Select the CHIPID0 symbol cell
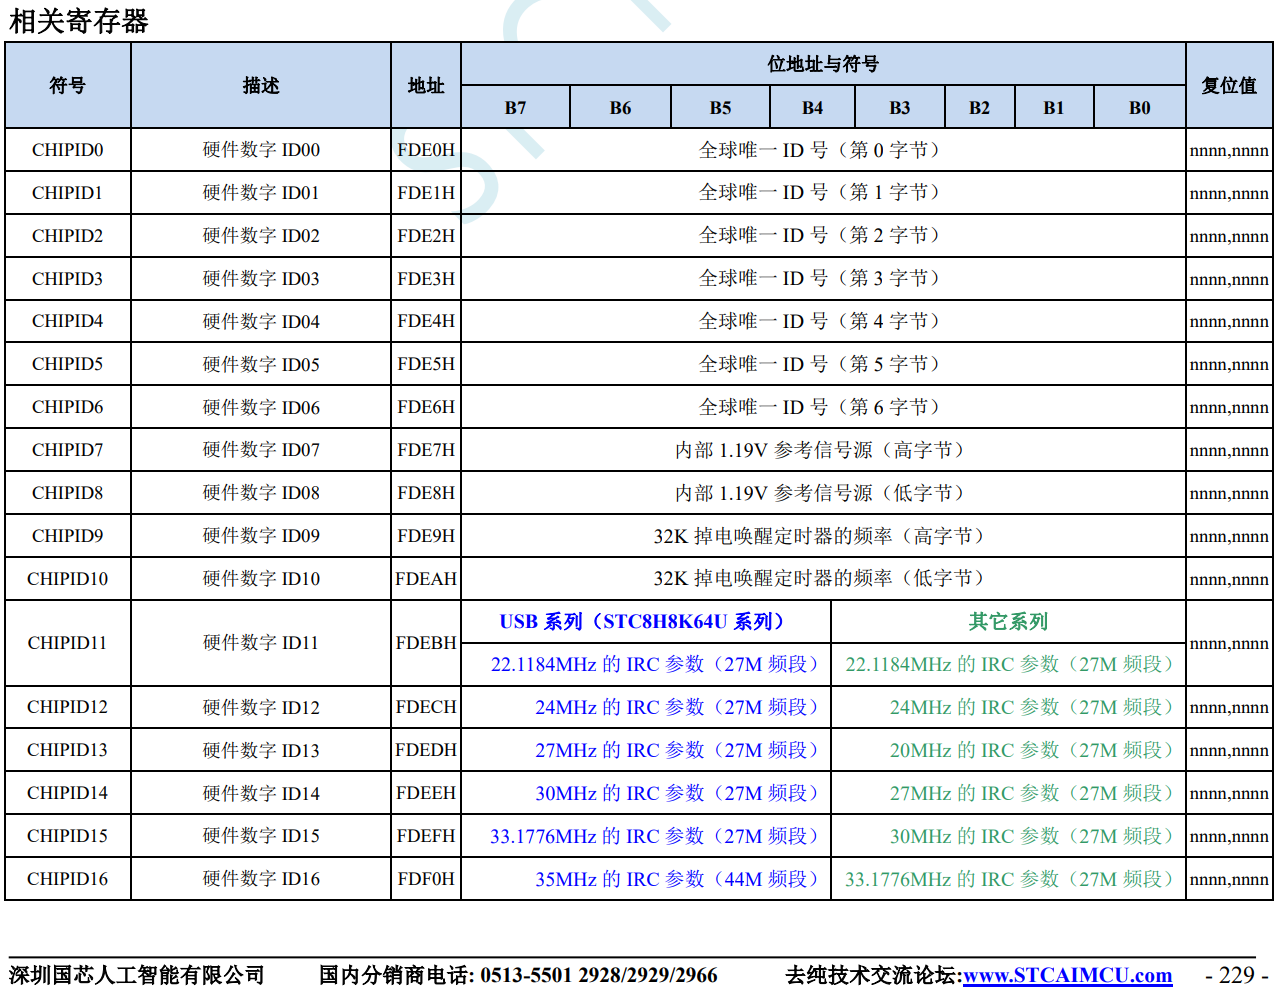Screen dimensions: 1277x990 [68, 150]
